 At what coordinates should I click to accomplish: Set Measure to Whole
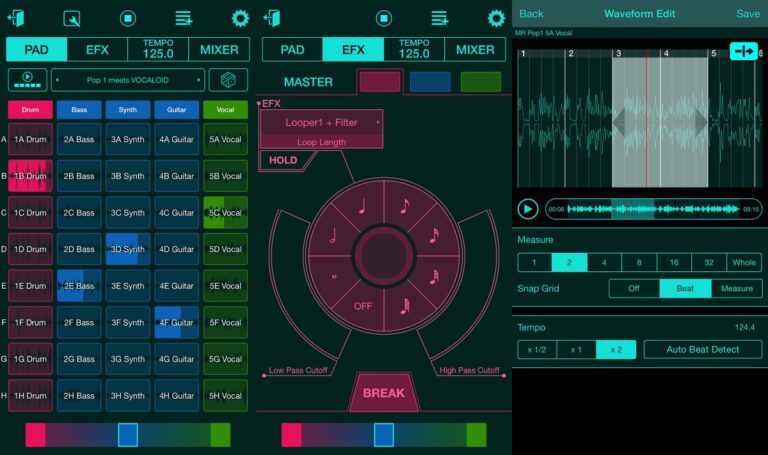(x=744, y=263)
